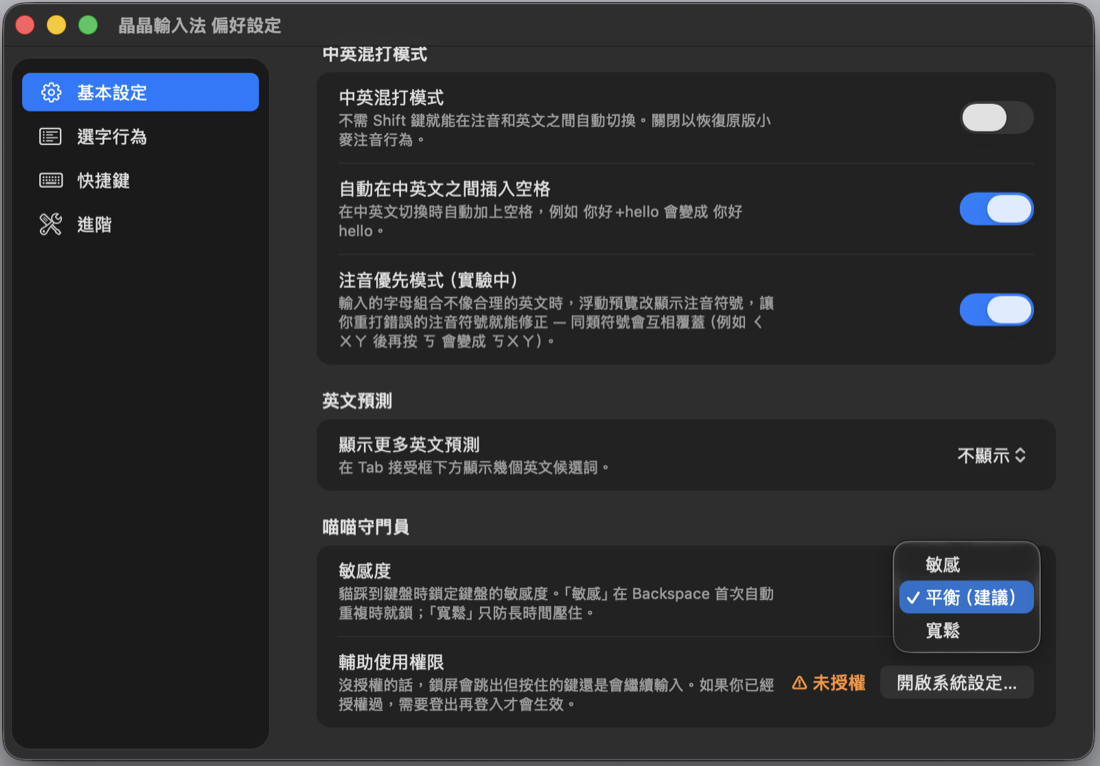The width and height of the screenshot is (1100, 766).
Task: Click the yellow minimize window button
Action: coord(56,25)
